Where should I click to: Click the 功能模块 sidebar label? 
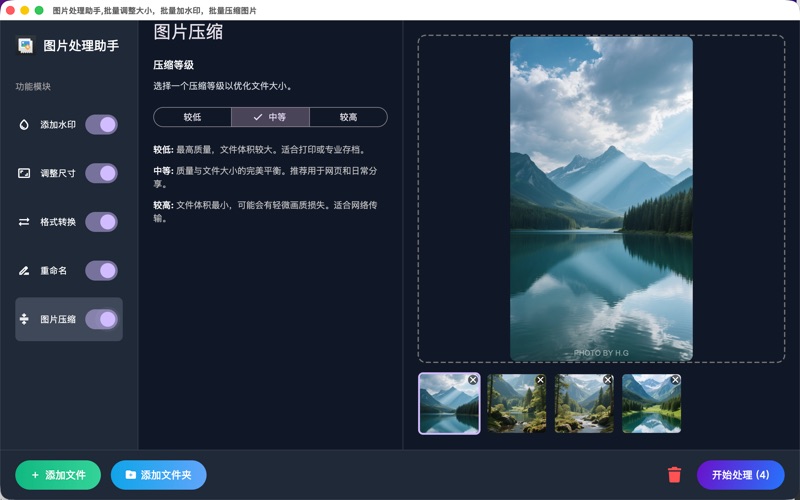(33, 87)
